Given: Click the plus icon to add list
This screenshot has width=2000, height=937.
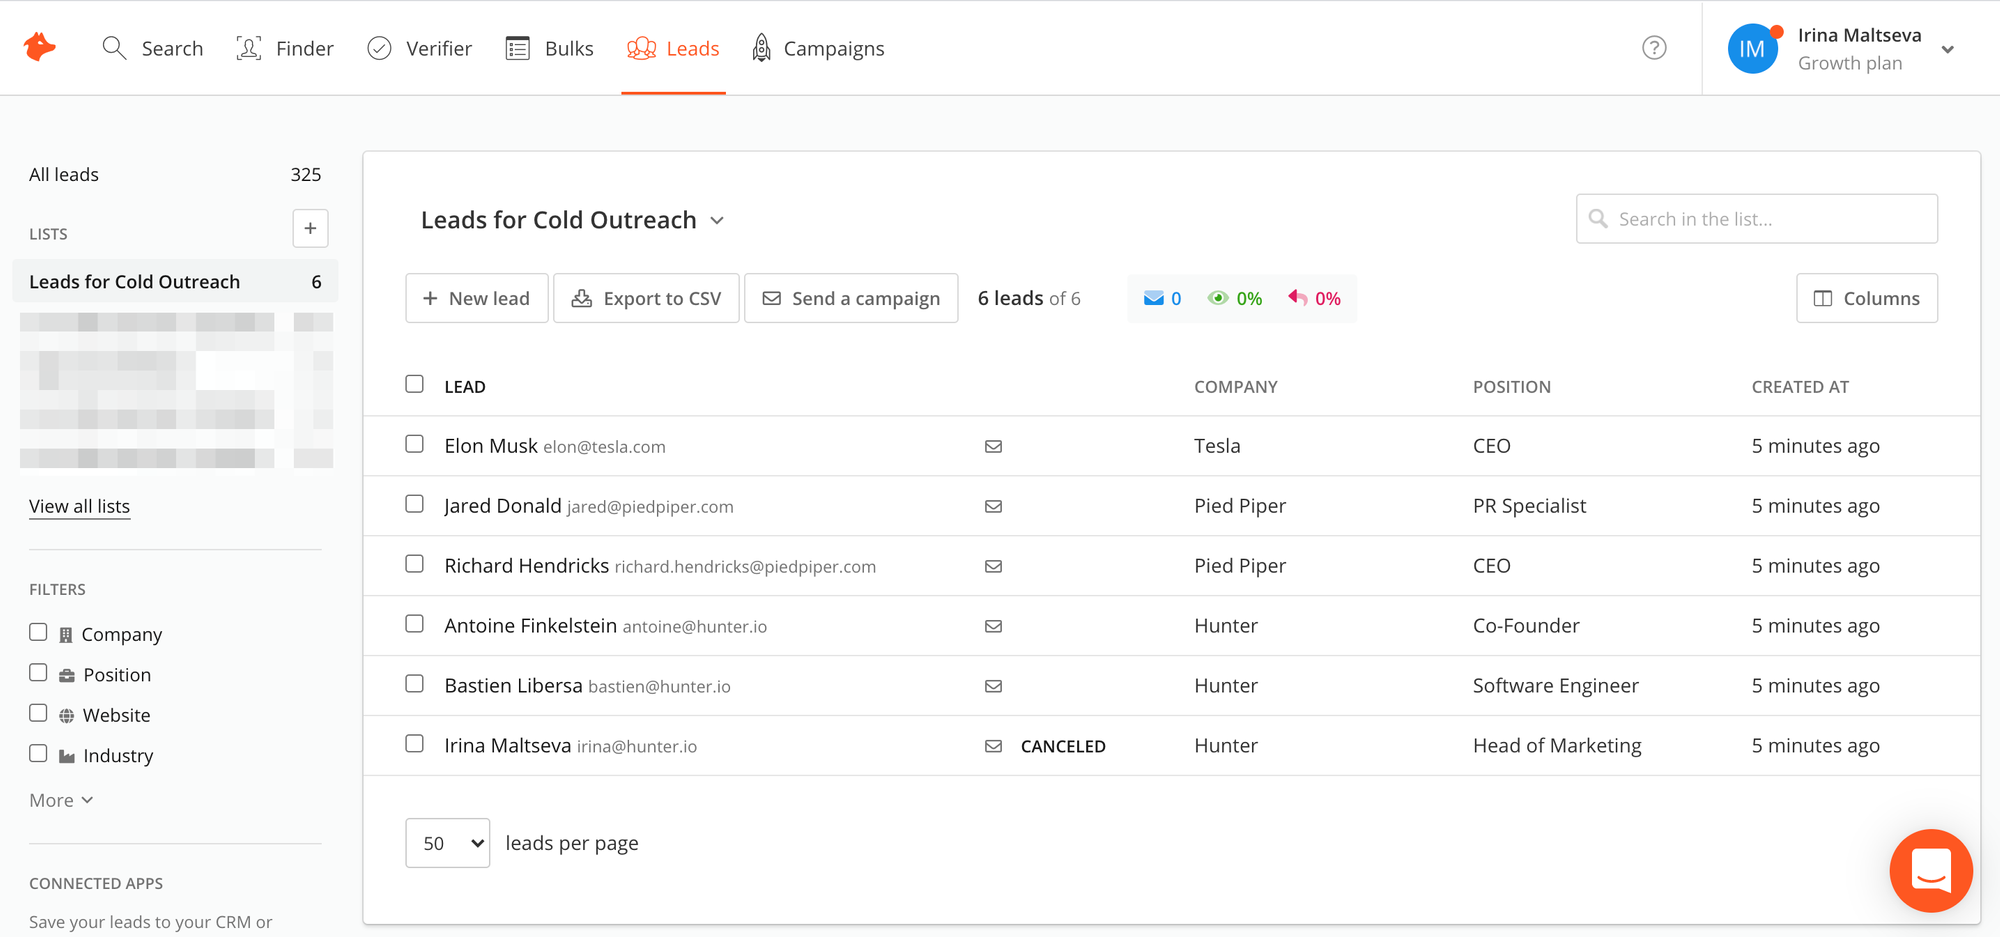Looking at the screenshot, I should pyautogui.click(x=310, y=229).
